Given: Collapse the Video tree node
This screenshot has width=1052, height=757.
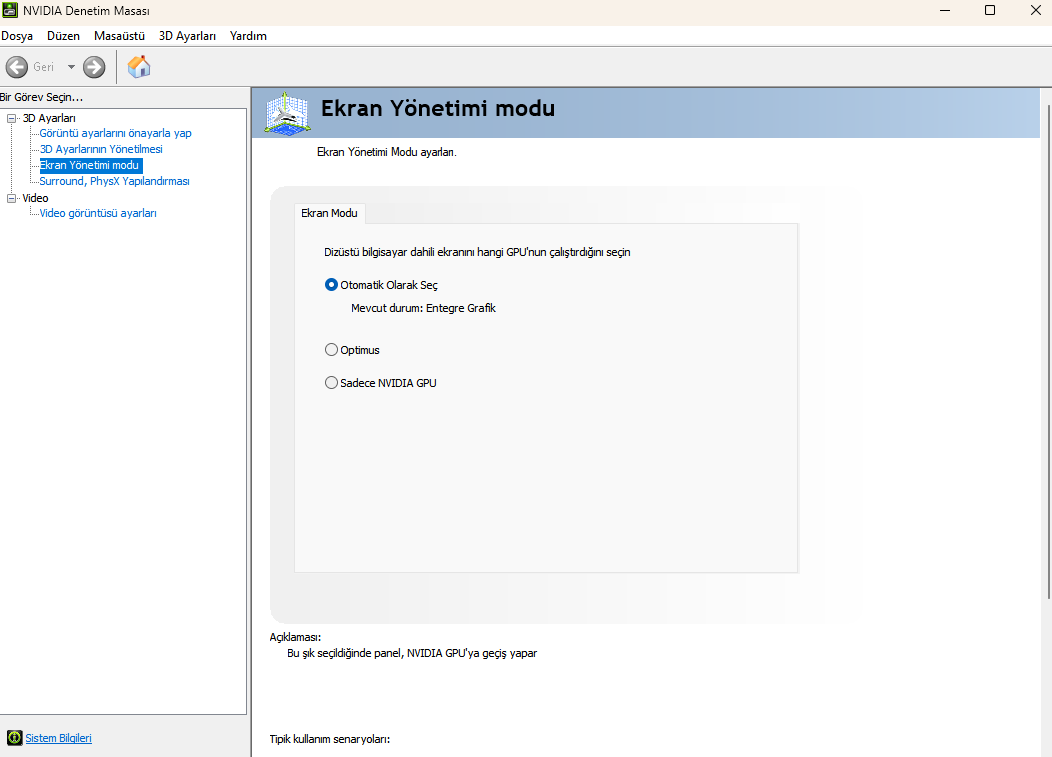Looking at the screenshot, I should click(x=11, y=198).
